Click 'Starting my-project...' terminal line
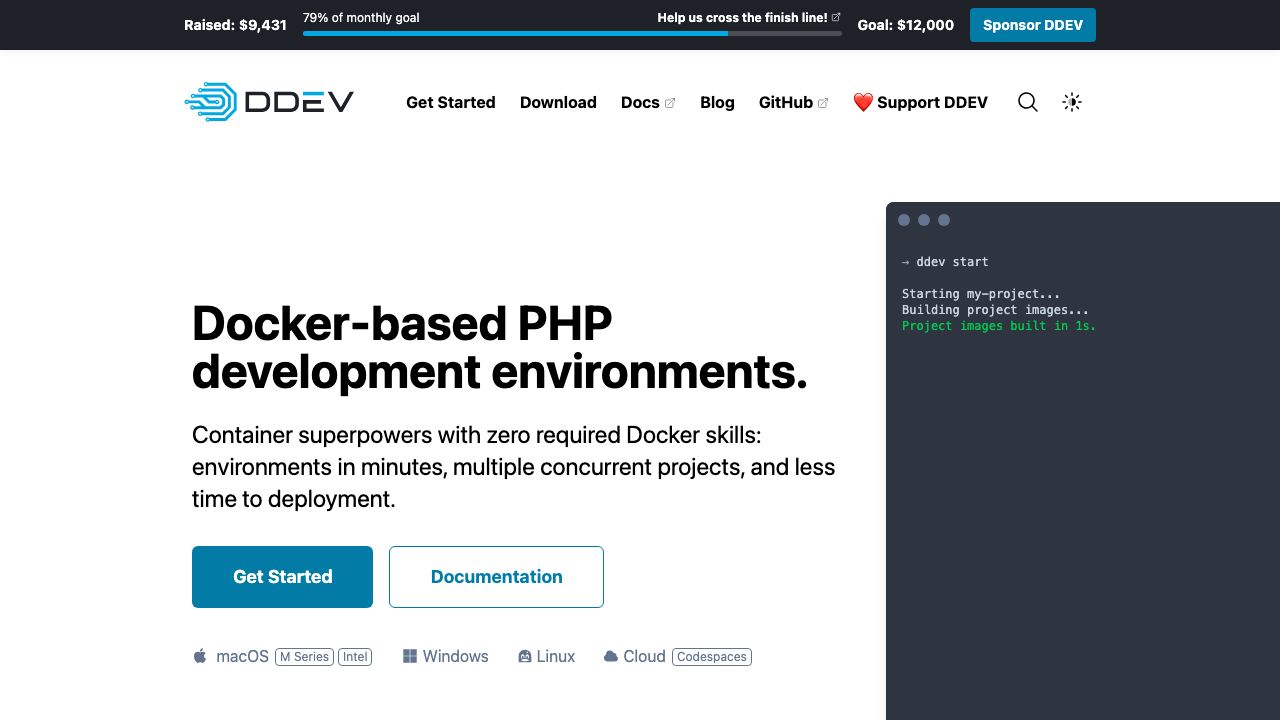The width and height of the screenshot is (1280, 720). tap(981, 294)
